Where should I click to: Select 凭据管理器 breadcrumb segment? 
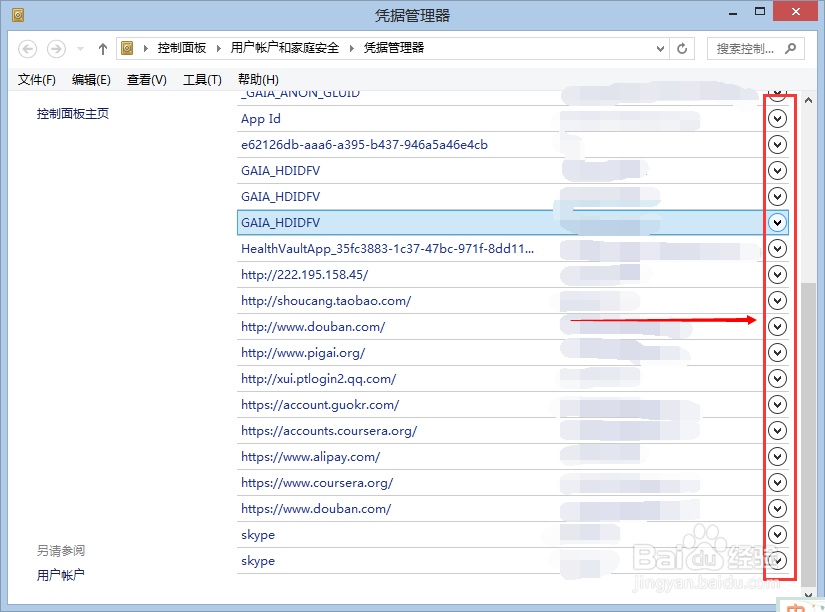(394, 48)
